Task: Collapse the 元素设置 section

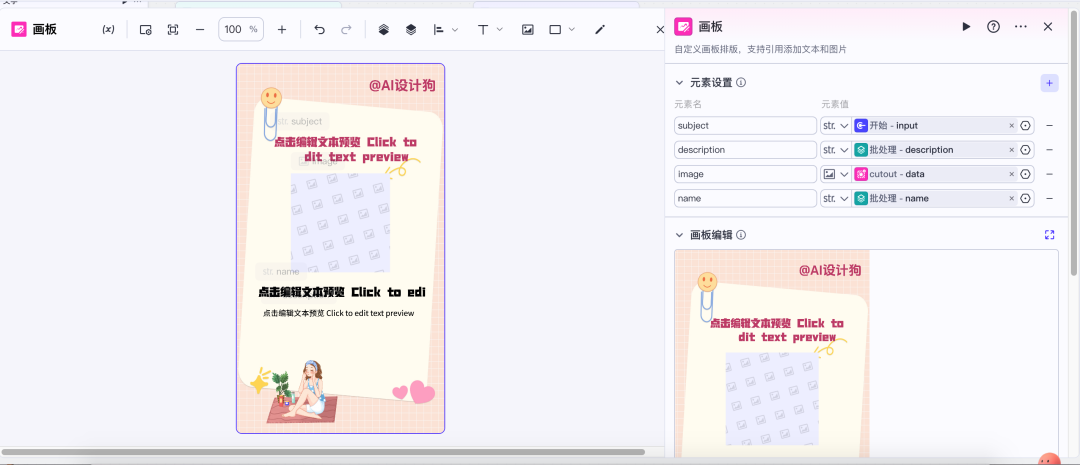Action: (x=679, y=83)
